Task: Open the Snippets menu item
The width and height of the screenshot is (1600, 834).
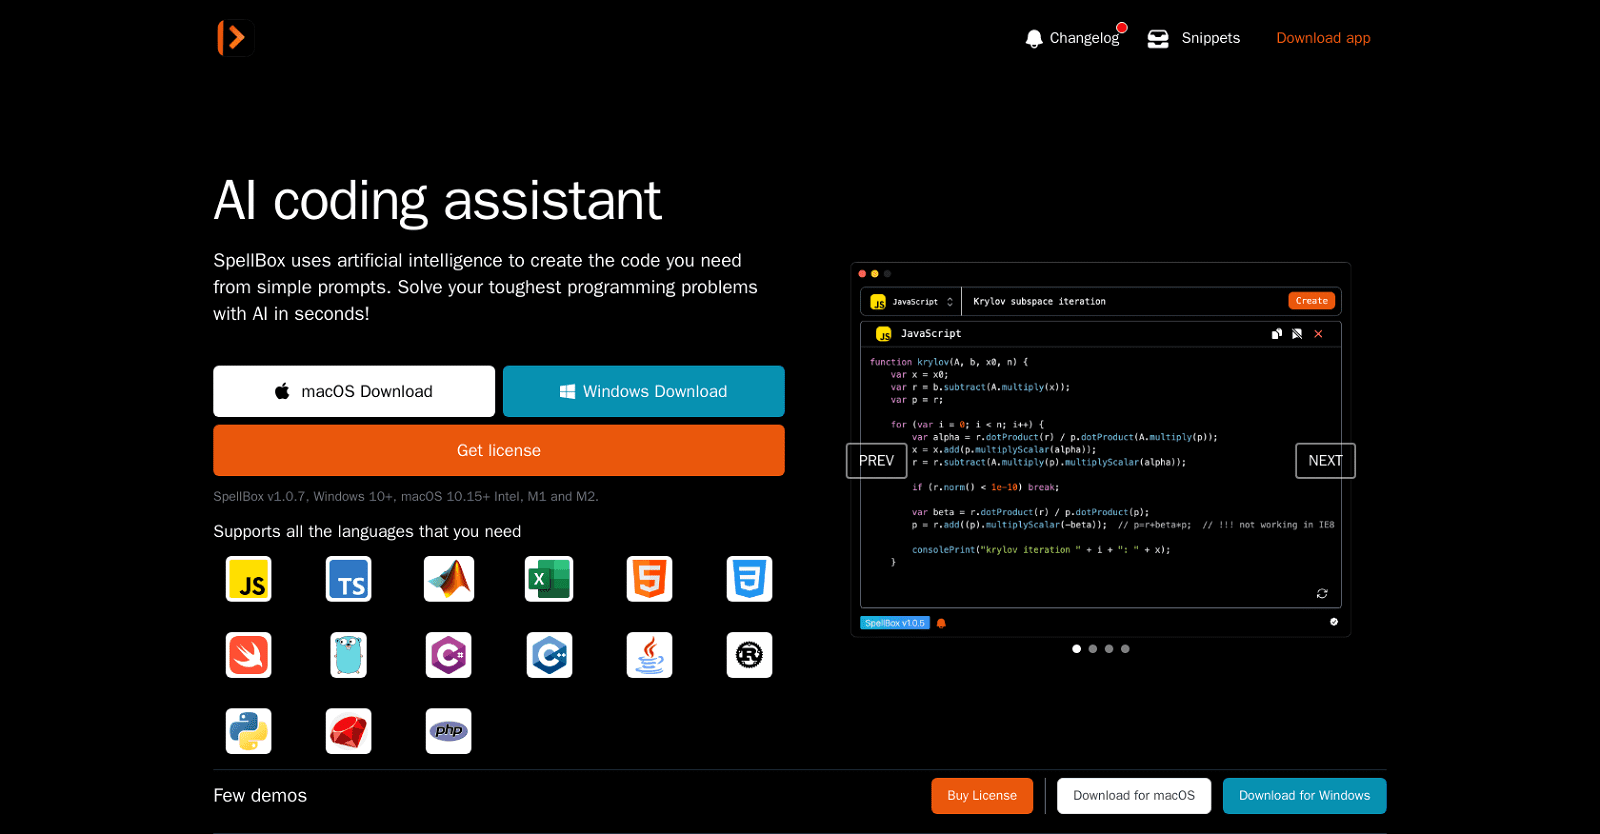Action: (x=1194, y=38)
